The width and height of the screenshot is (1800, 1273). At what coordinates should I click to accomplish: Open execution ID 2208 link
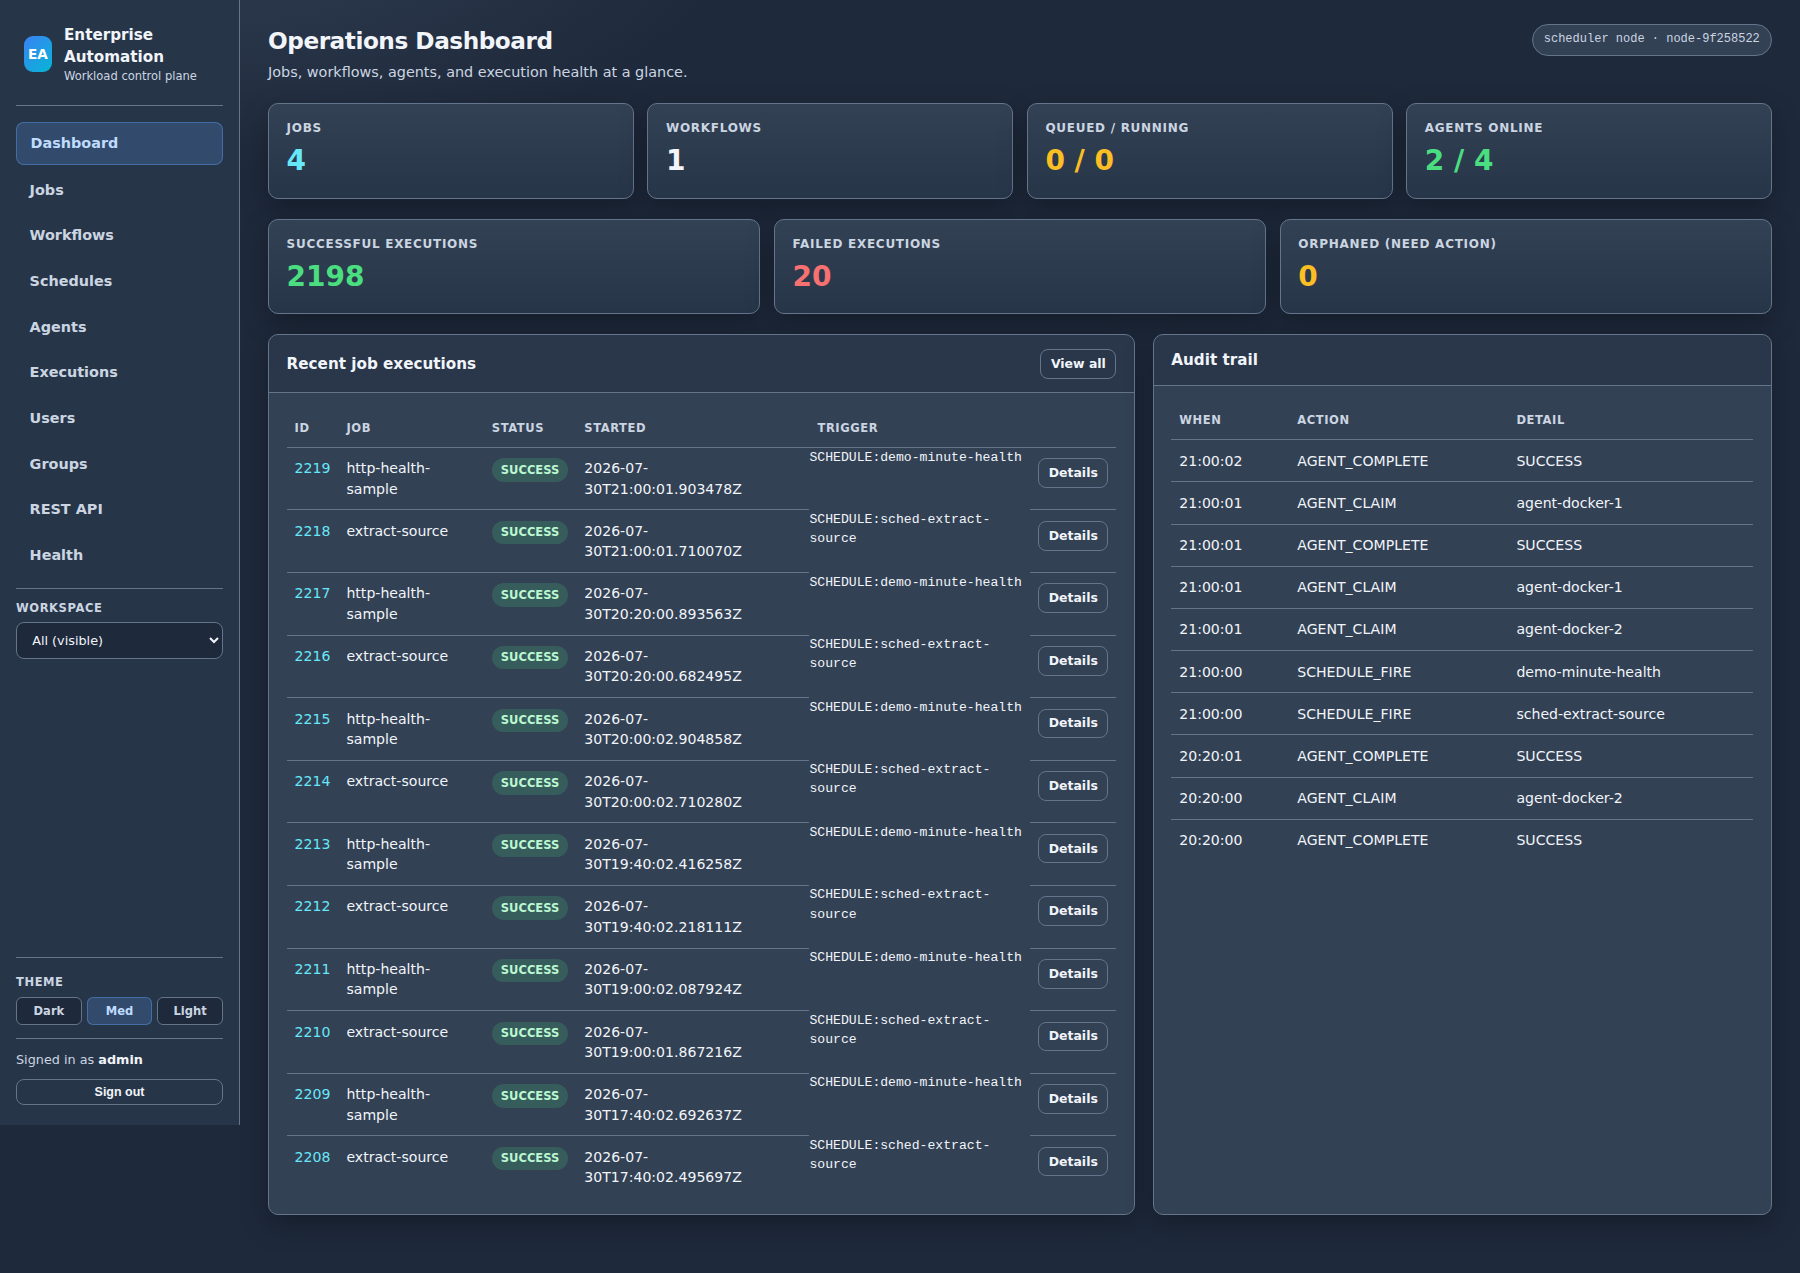click(x=312, y=1157)
